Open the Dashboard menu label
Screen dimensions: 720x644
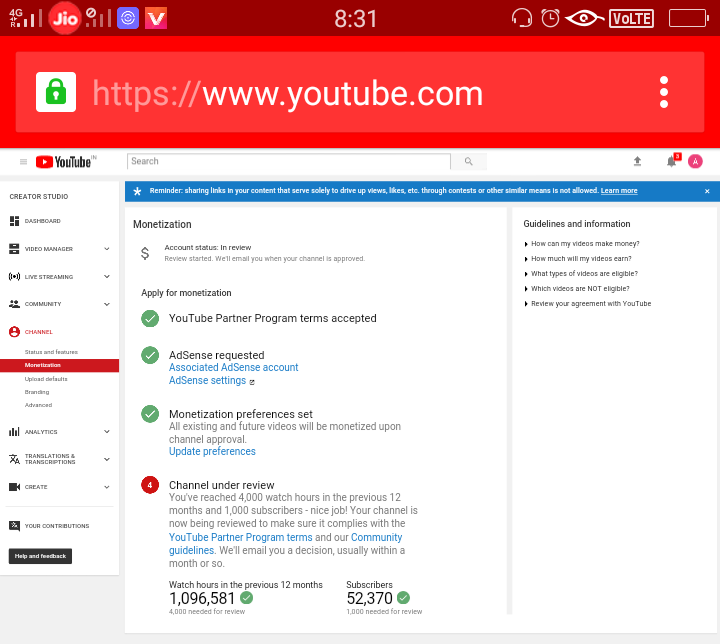click(x=42, y=221)
